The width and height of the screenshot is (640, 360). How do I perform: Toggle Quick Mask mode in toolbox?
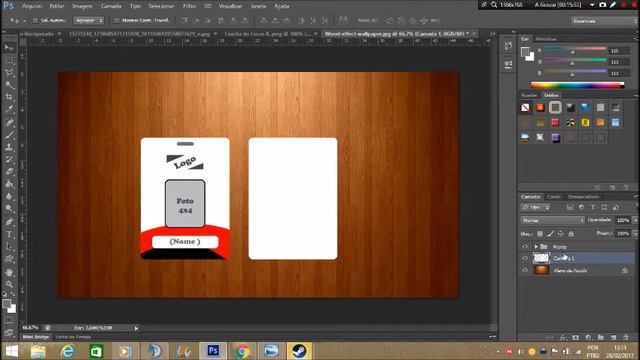pos(9,321)
